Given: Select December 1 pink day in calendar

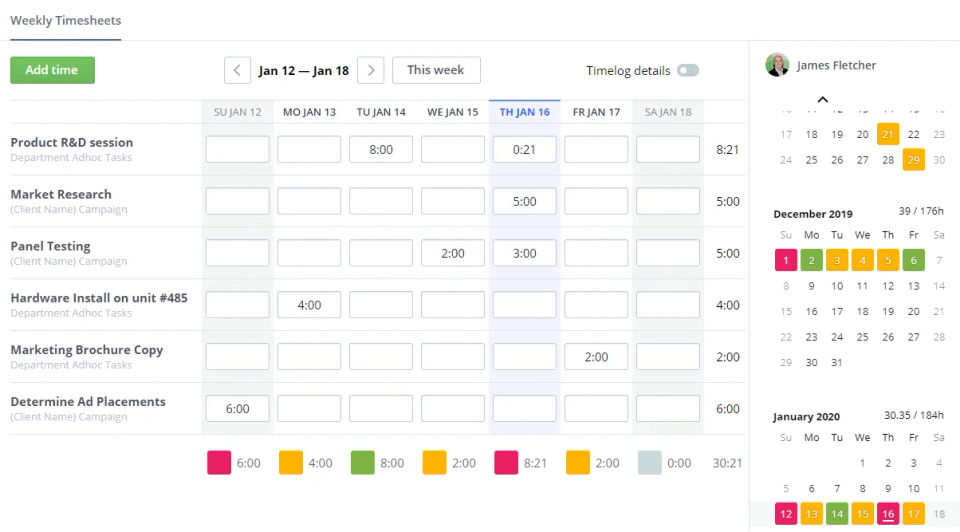Looking at the screenshot, I should click(x=786, y=260).
